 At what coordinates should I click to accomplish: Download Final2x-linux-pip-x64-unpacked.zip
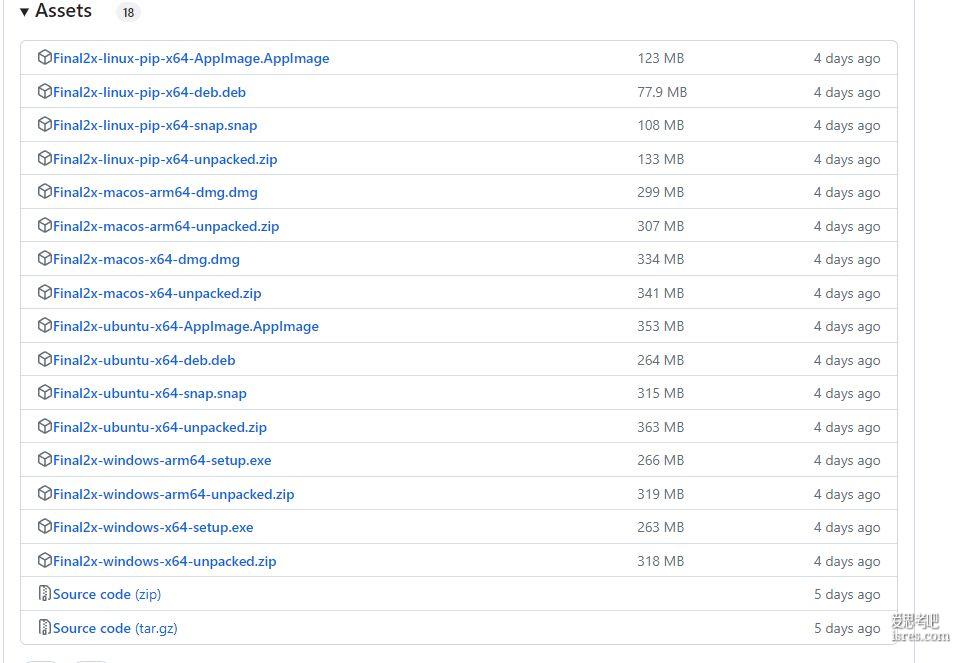165,160
